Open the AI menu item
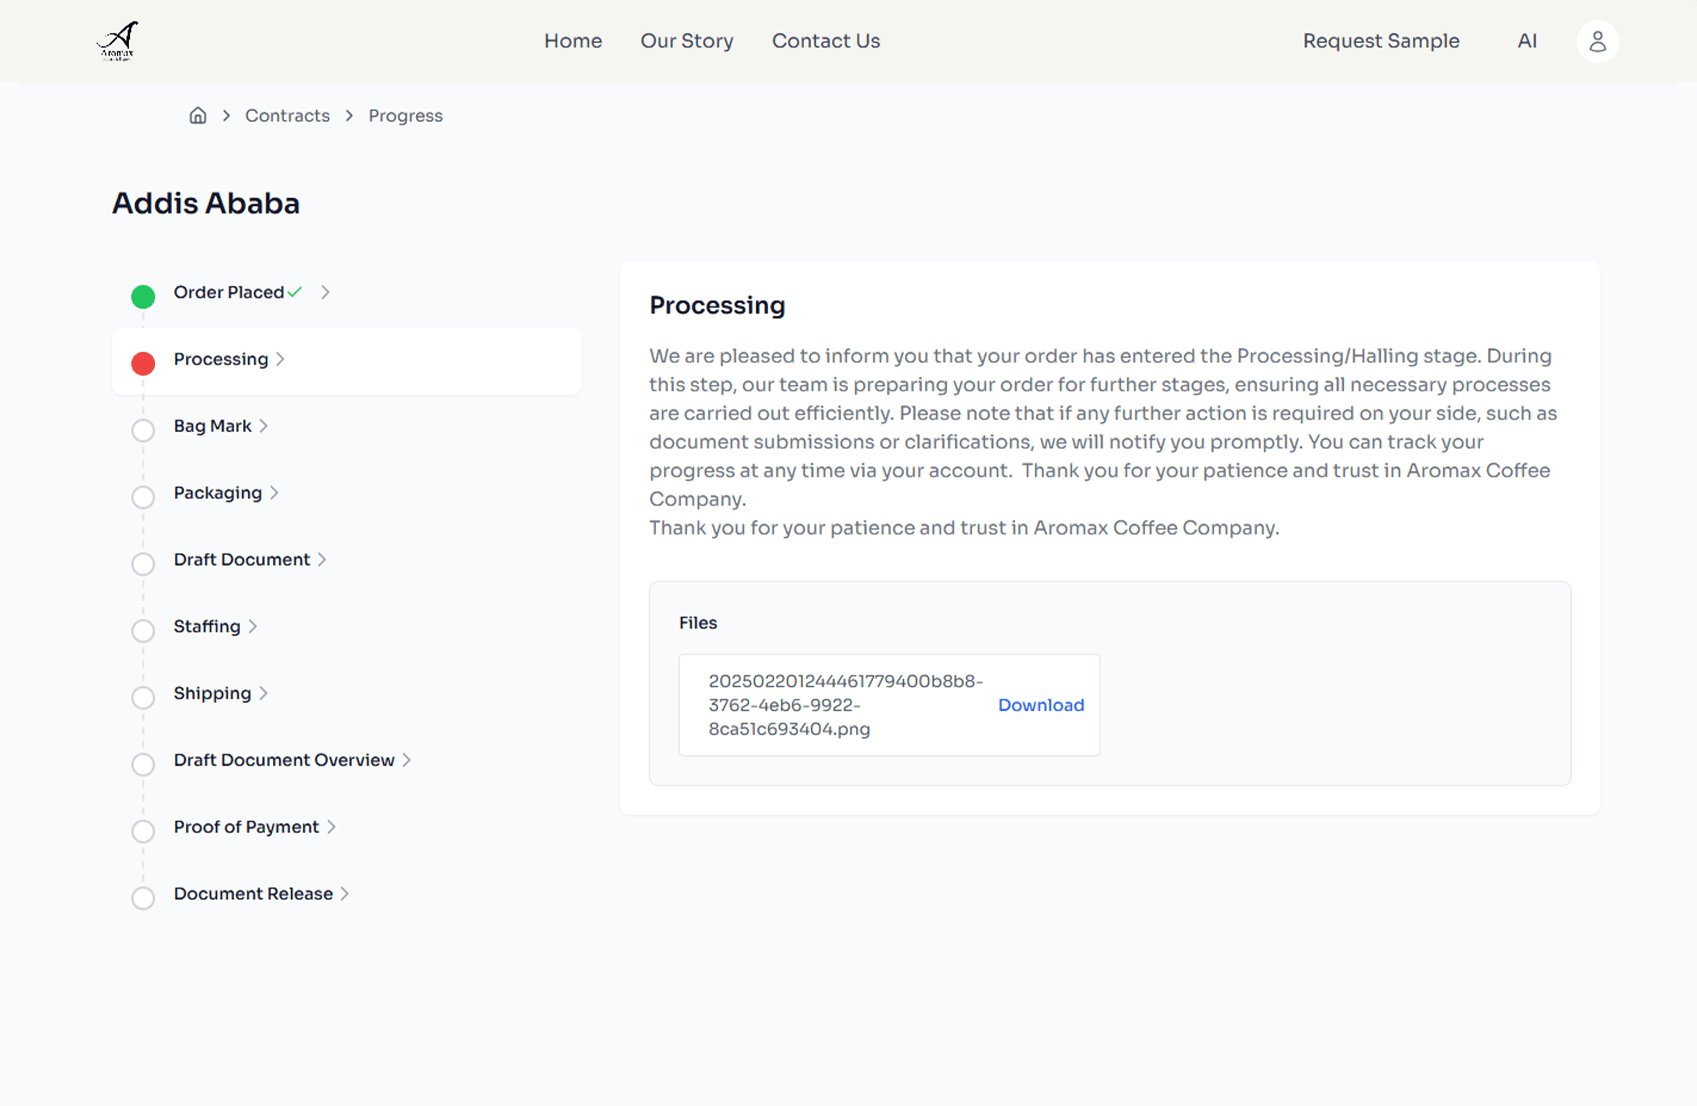 pos(1526,41)
